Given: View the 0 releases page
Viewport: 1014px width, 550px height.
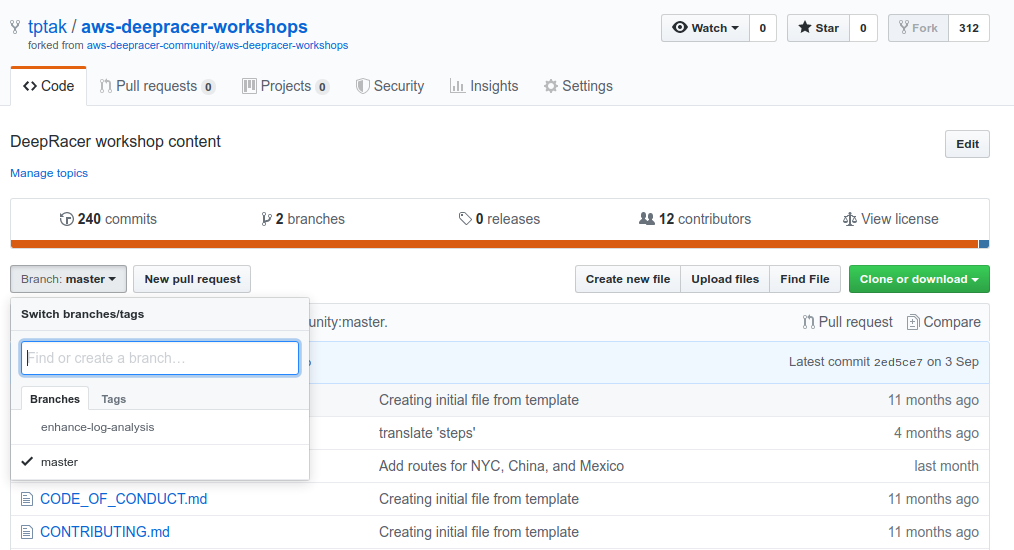Looking at the screenshot, I should click(499, 219).
